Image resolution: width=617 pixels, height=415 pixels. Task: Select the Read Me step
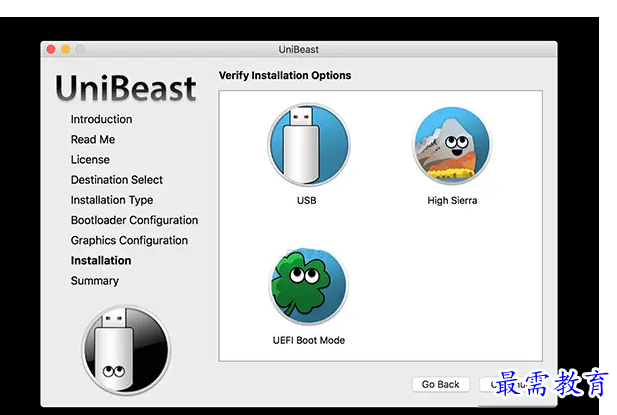point(93,139)
